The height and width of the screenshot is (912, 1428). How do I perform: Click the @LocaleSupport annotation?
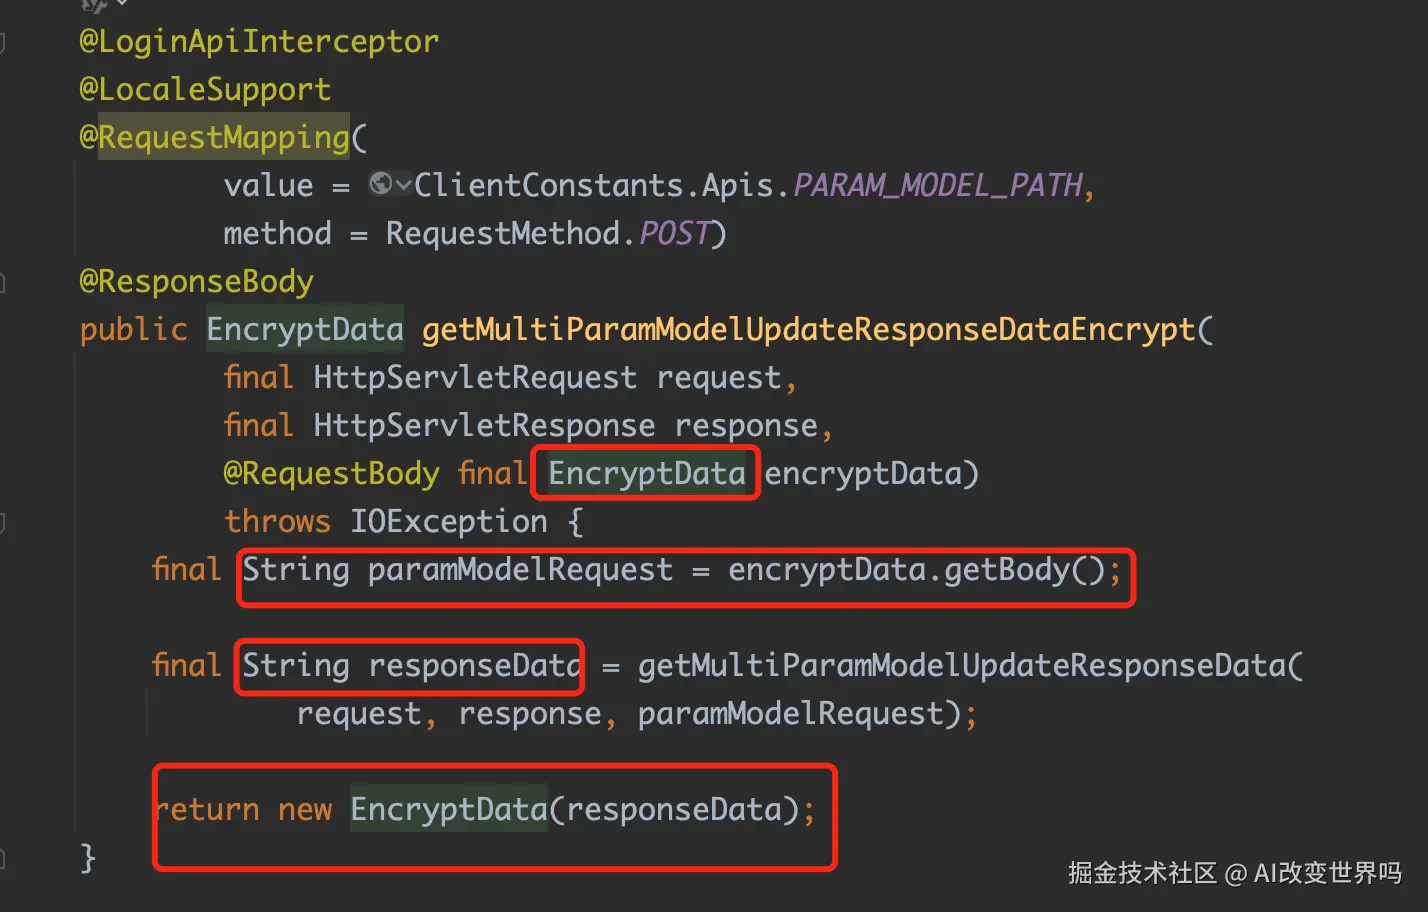tap(205, 89)
